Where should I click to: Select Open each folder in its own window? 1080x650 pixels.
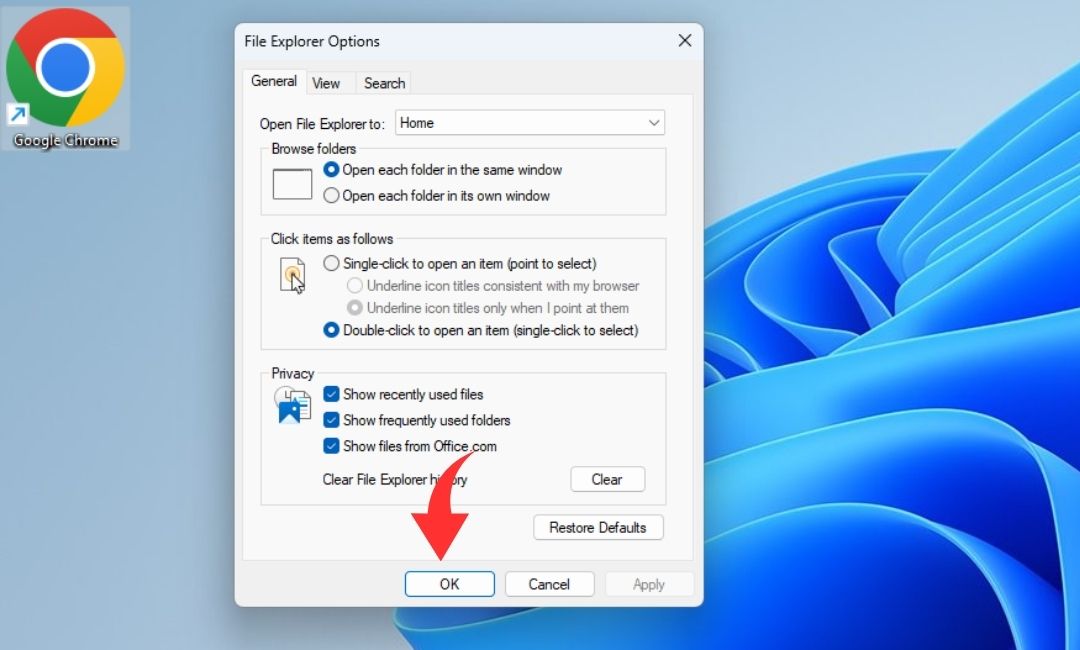click(x=332, y=196)
